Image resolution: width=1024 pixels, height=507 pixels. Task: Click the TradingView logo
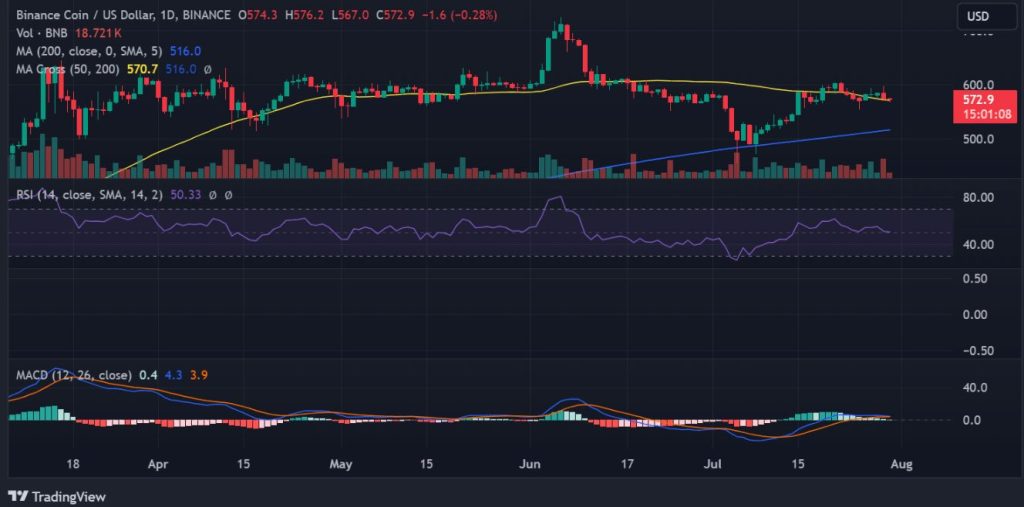pos(57,496)
